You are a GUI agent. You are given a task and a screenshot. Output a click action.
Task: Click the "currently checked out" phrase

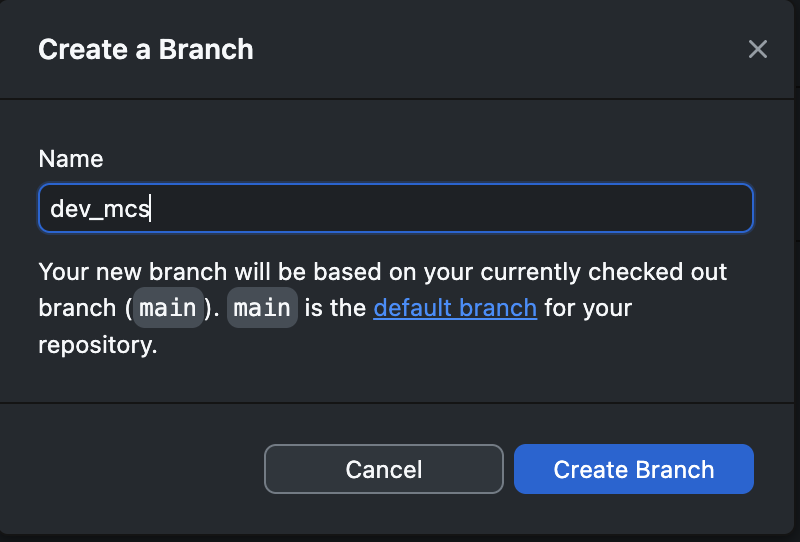point(550,271)
